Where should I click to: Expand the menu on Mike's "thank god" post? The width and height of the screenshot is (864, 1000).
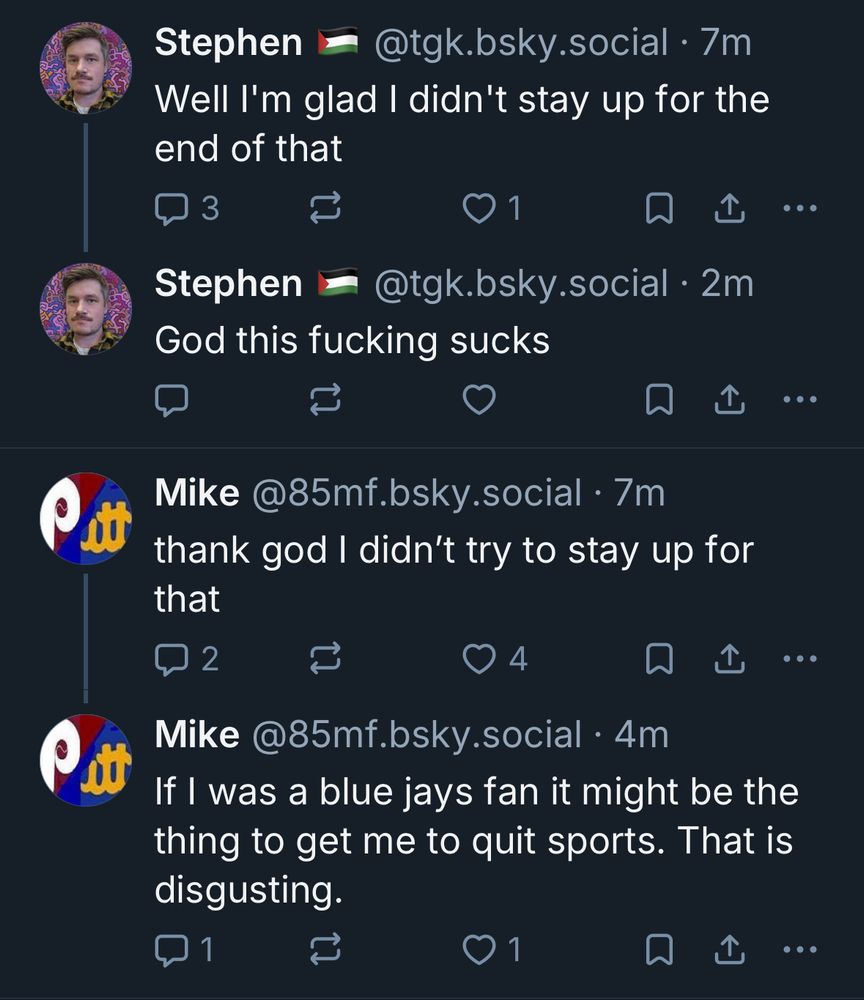tap(800, 658)
